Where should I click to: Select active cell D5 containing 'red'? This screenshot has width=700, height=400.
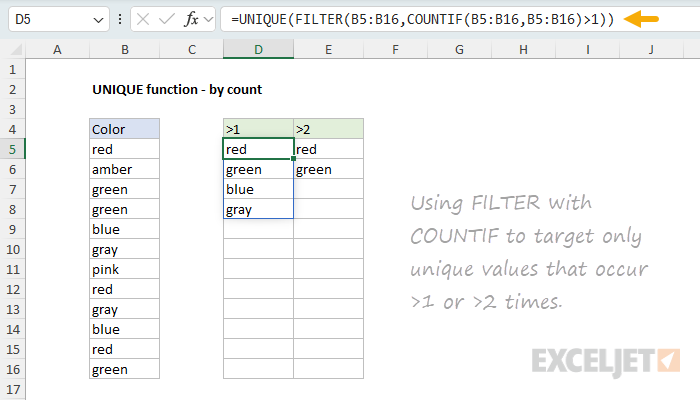[x=258, y=149]
